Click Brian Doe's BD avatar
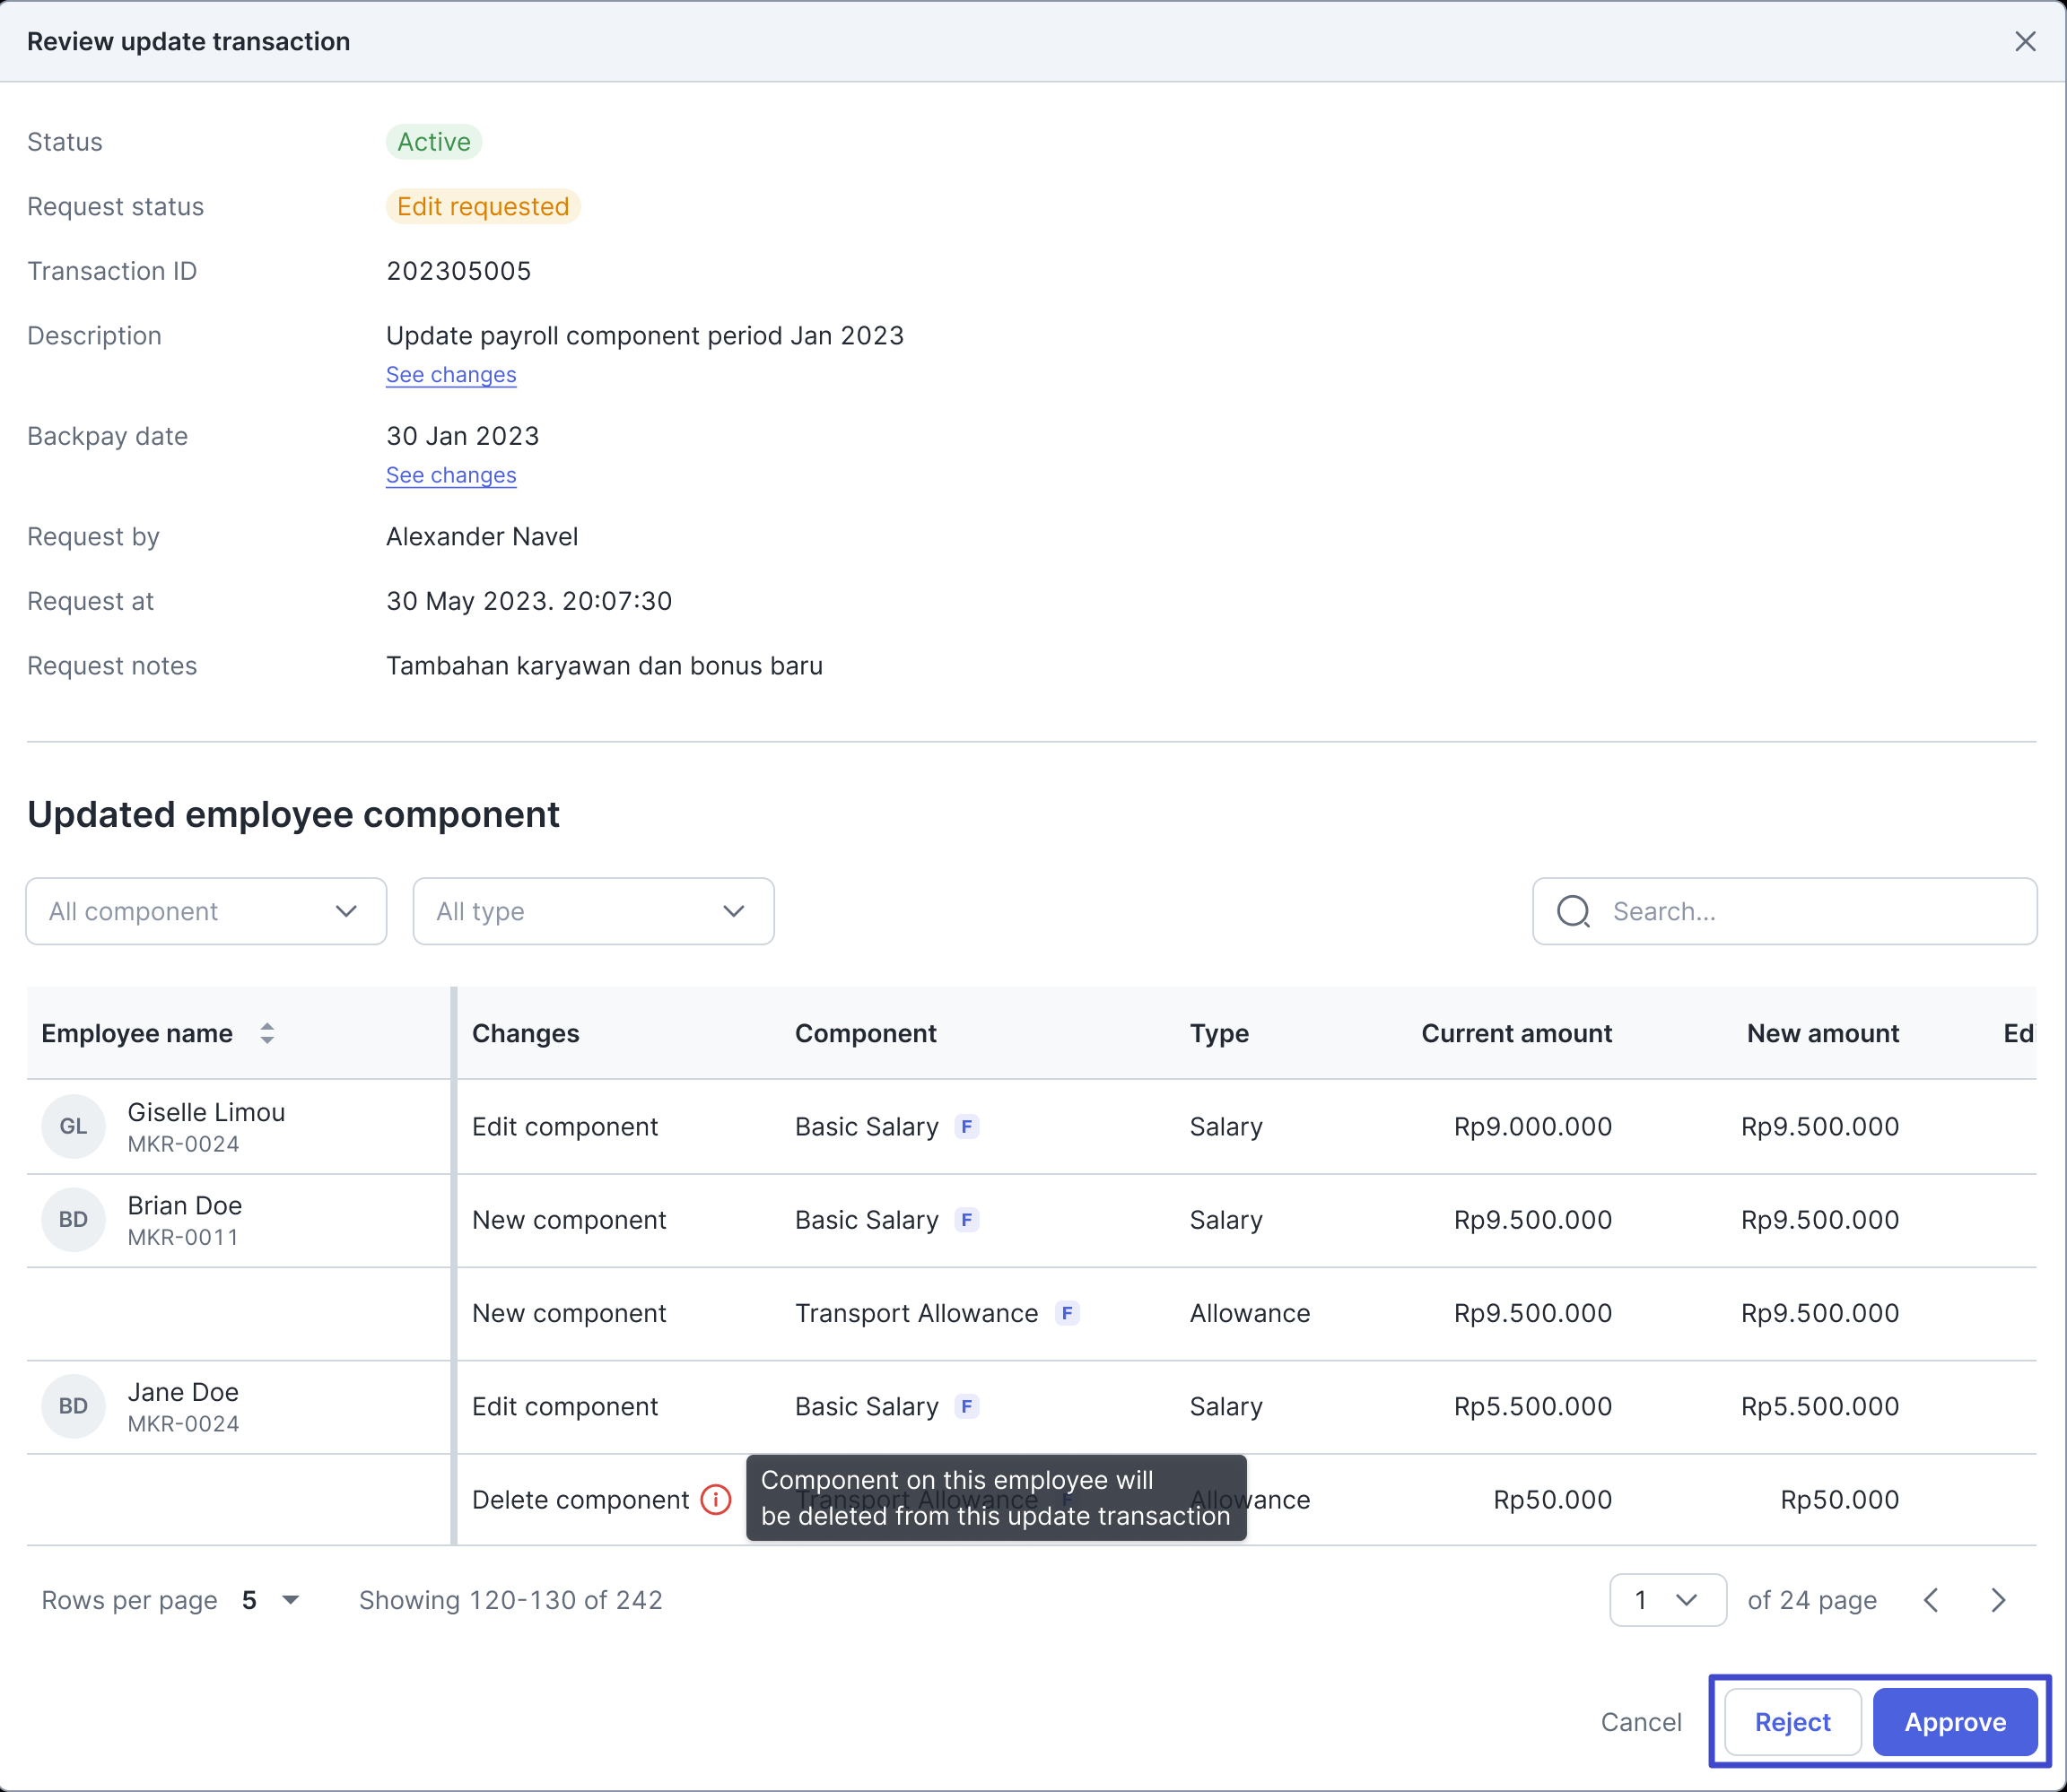 click(x=73, y=1219)
